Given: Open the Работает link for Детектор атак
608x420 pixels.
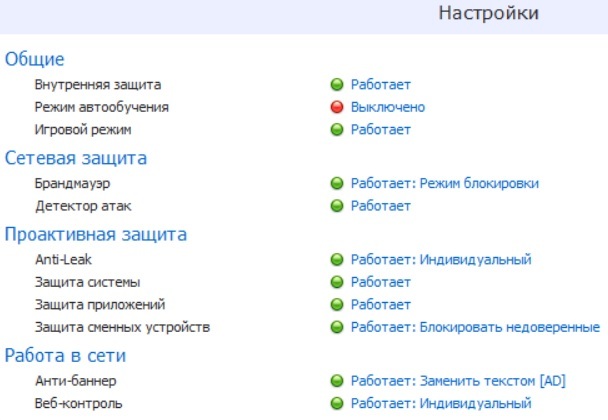Looking at the screenshot, I should 381,206.
